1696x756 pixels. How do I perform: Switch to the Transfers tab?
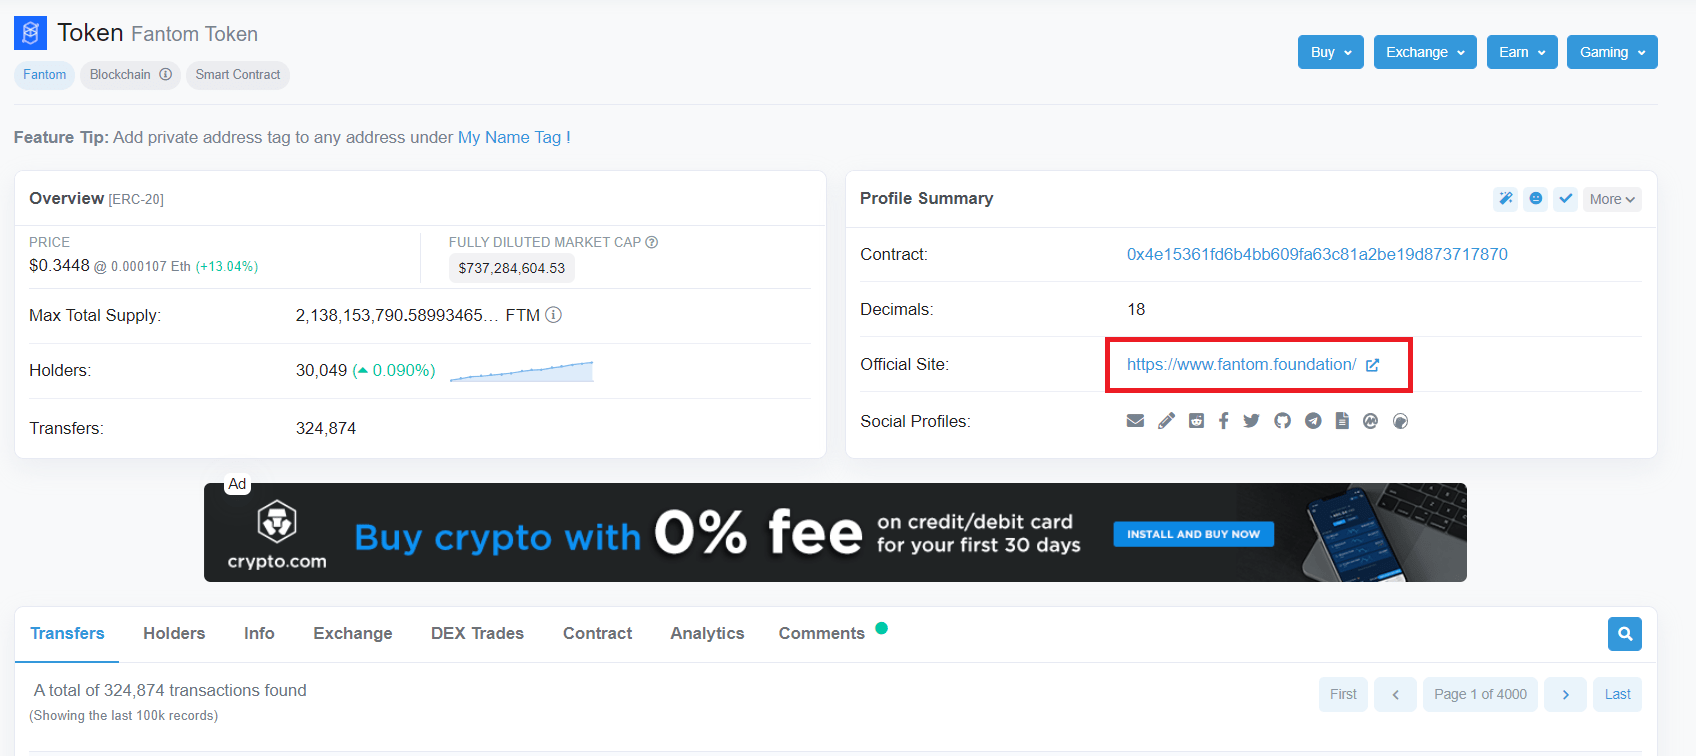click(x=67, y=633)
